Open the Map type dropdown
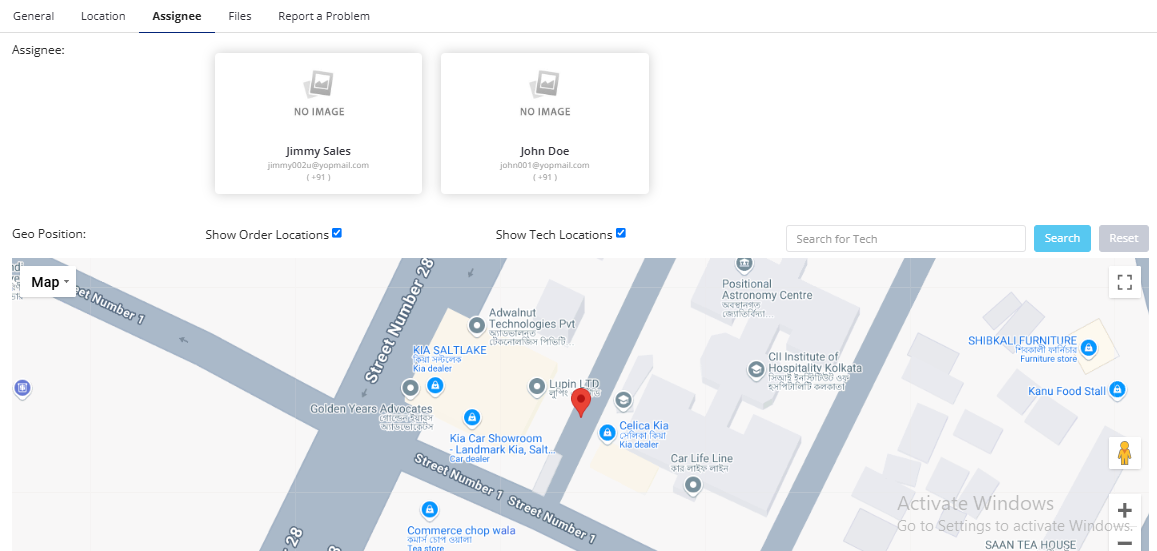Screen dimensions: 1157x551 [x=49, y=282]
